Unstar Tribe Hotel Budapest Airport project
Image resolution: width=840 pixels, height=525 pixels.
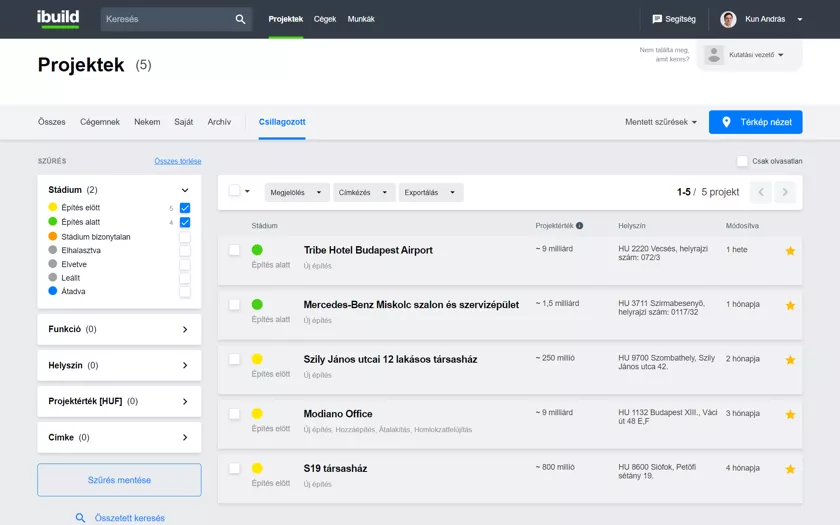click(790, 251)
